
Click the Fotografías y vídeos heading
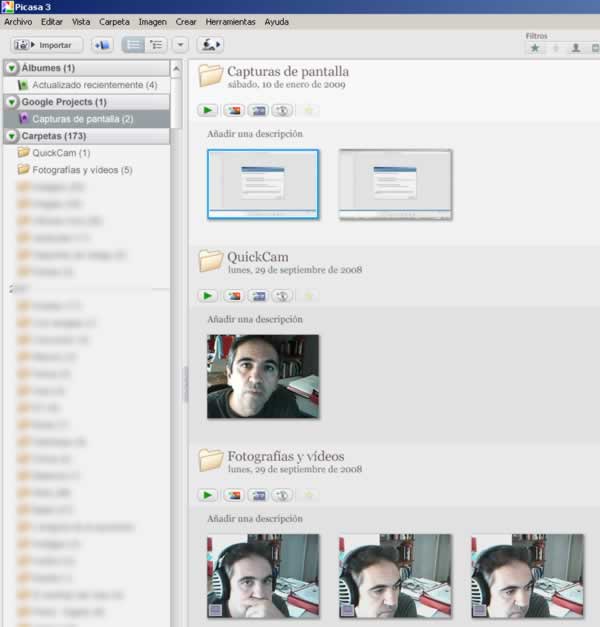(286, 456)
